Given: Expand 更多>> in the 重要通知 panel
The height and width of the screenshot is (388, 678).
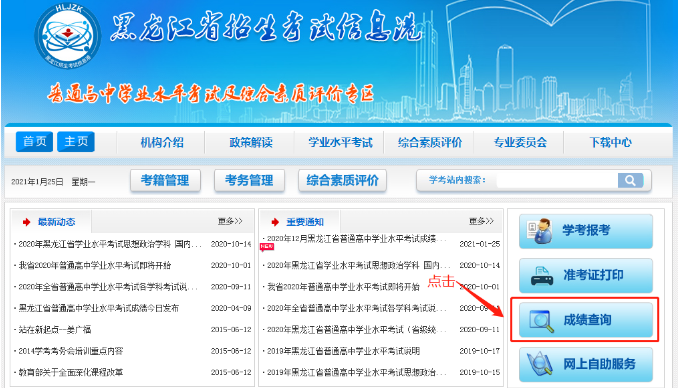Looking at the screenshot, I should click(x=481, y=221).
